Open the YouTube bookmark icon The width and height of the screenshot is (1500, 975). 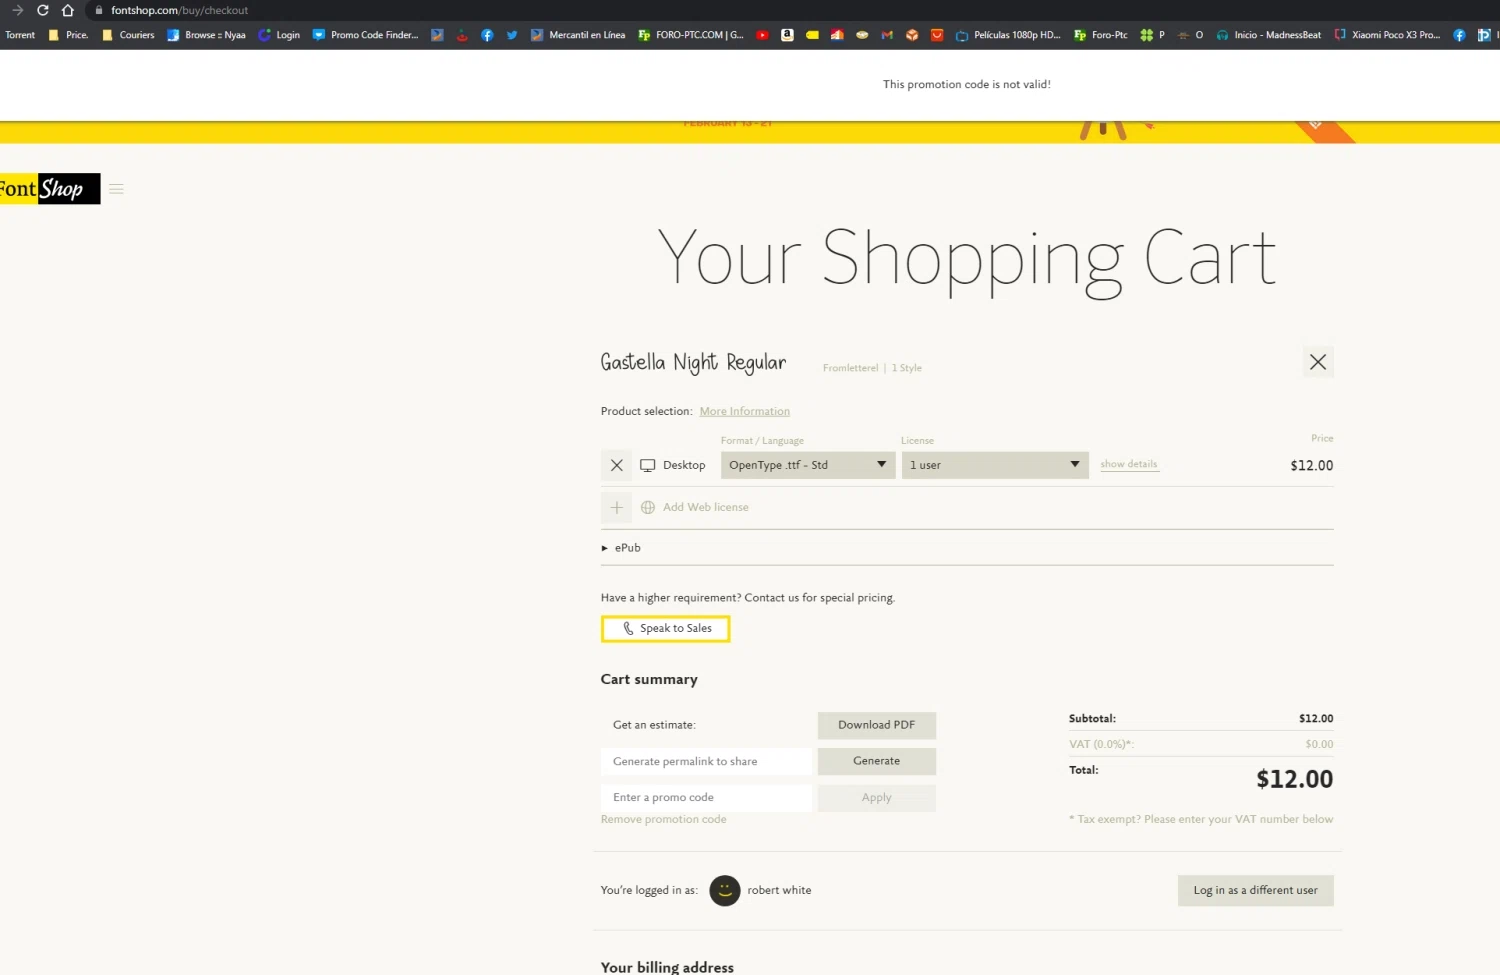tap(762, 35)
